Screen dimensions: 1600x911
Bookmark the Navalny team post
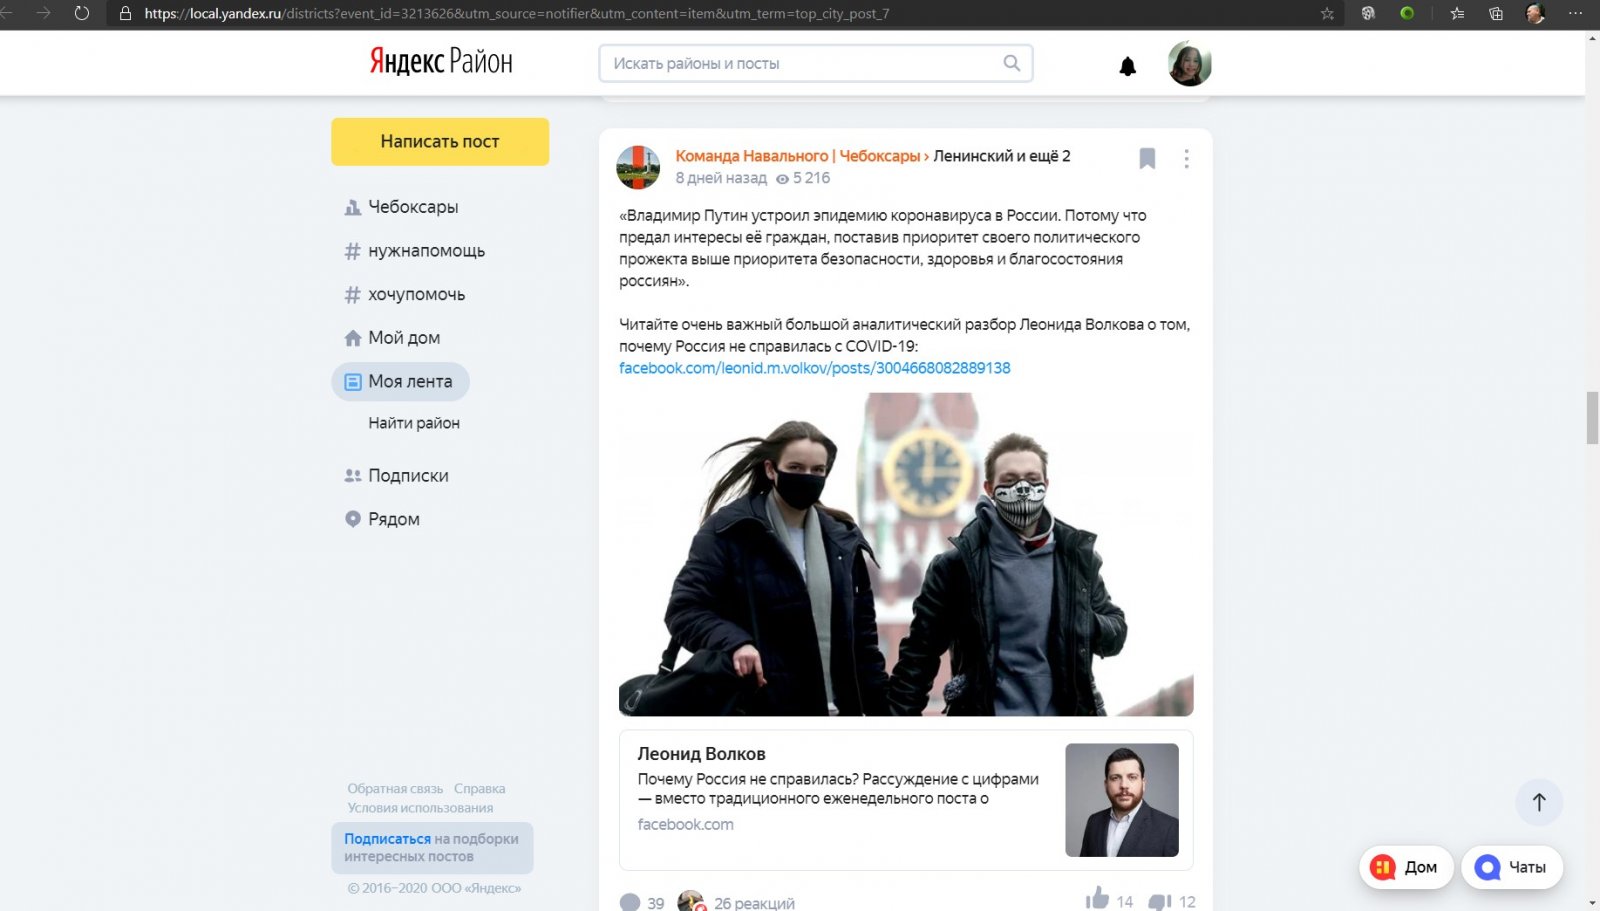pyautogui.click(x=1147, y=158)
